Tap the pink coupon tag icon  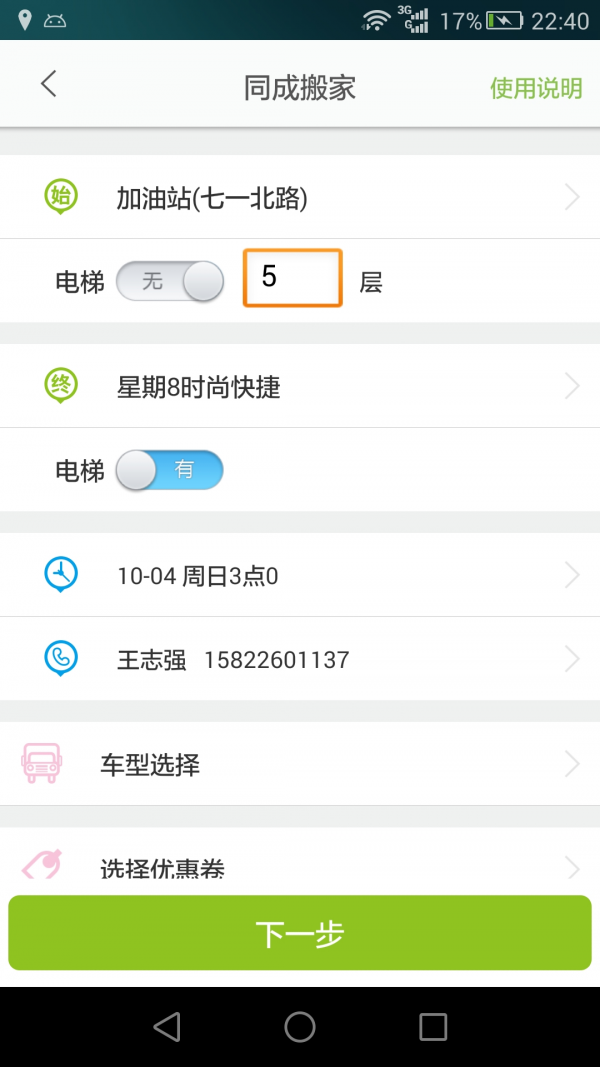43,864
